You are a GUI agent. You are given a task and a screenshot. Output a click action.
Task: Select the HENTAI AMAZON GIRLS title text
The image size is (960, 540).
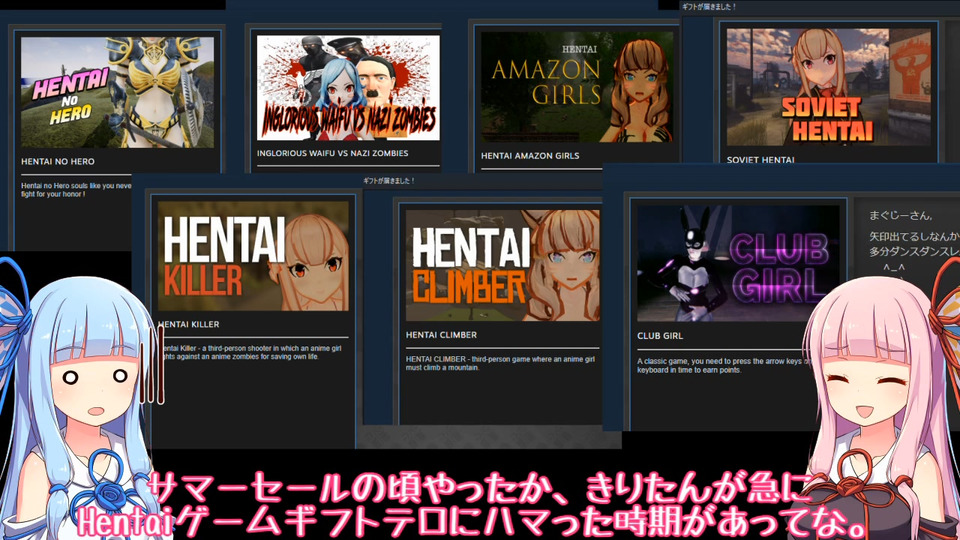tap(530, 156)
